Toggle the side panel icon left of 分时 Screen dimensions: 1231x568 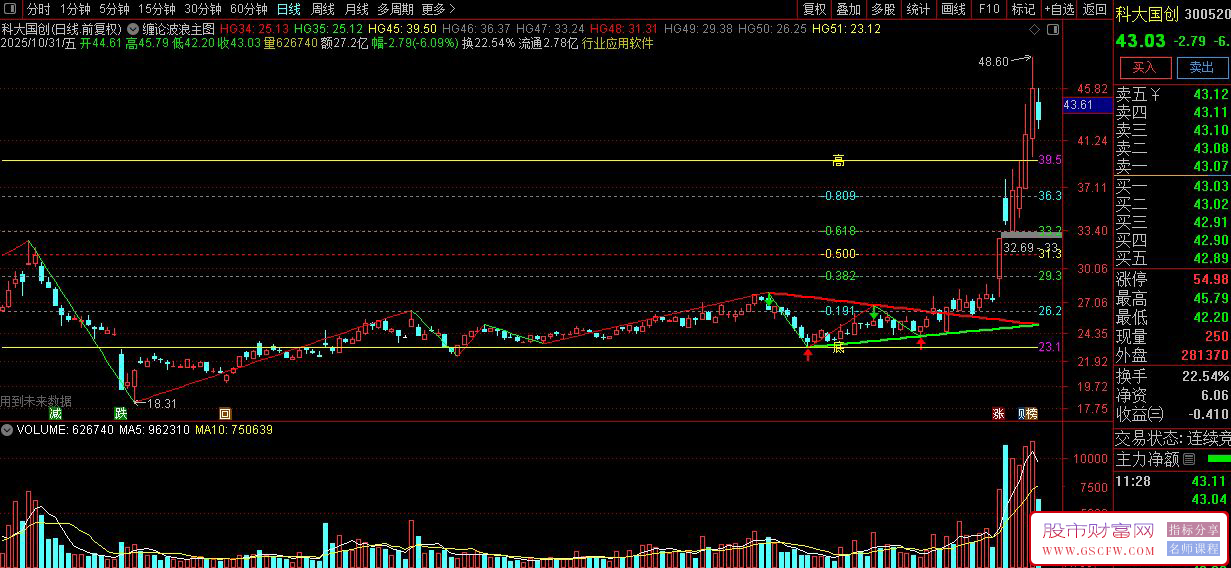point(9,9)
